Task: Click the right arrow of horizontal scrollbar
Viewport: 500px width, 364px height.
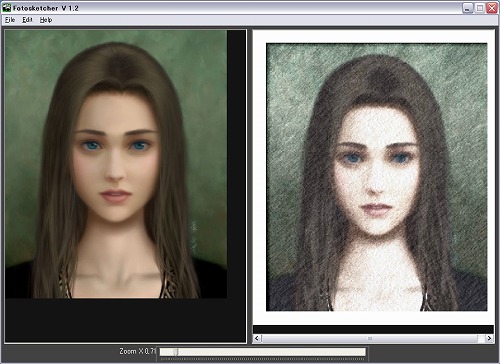Action: [x=489, y=338]
